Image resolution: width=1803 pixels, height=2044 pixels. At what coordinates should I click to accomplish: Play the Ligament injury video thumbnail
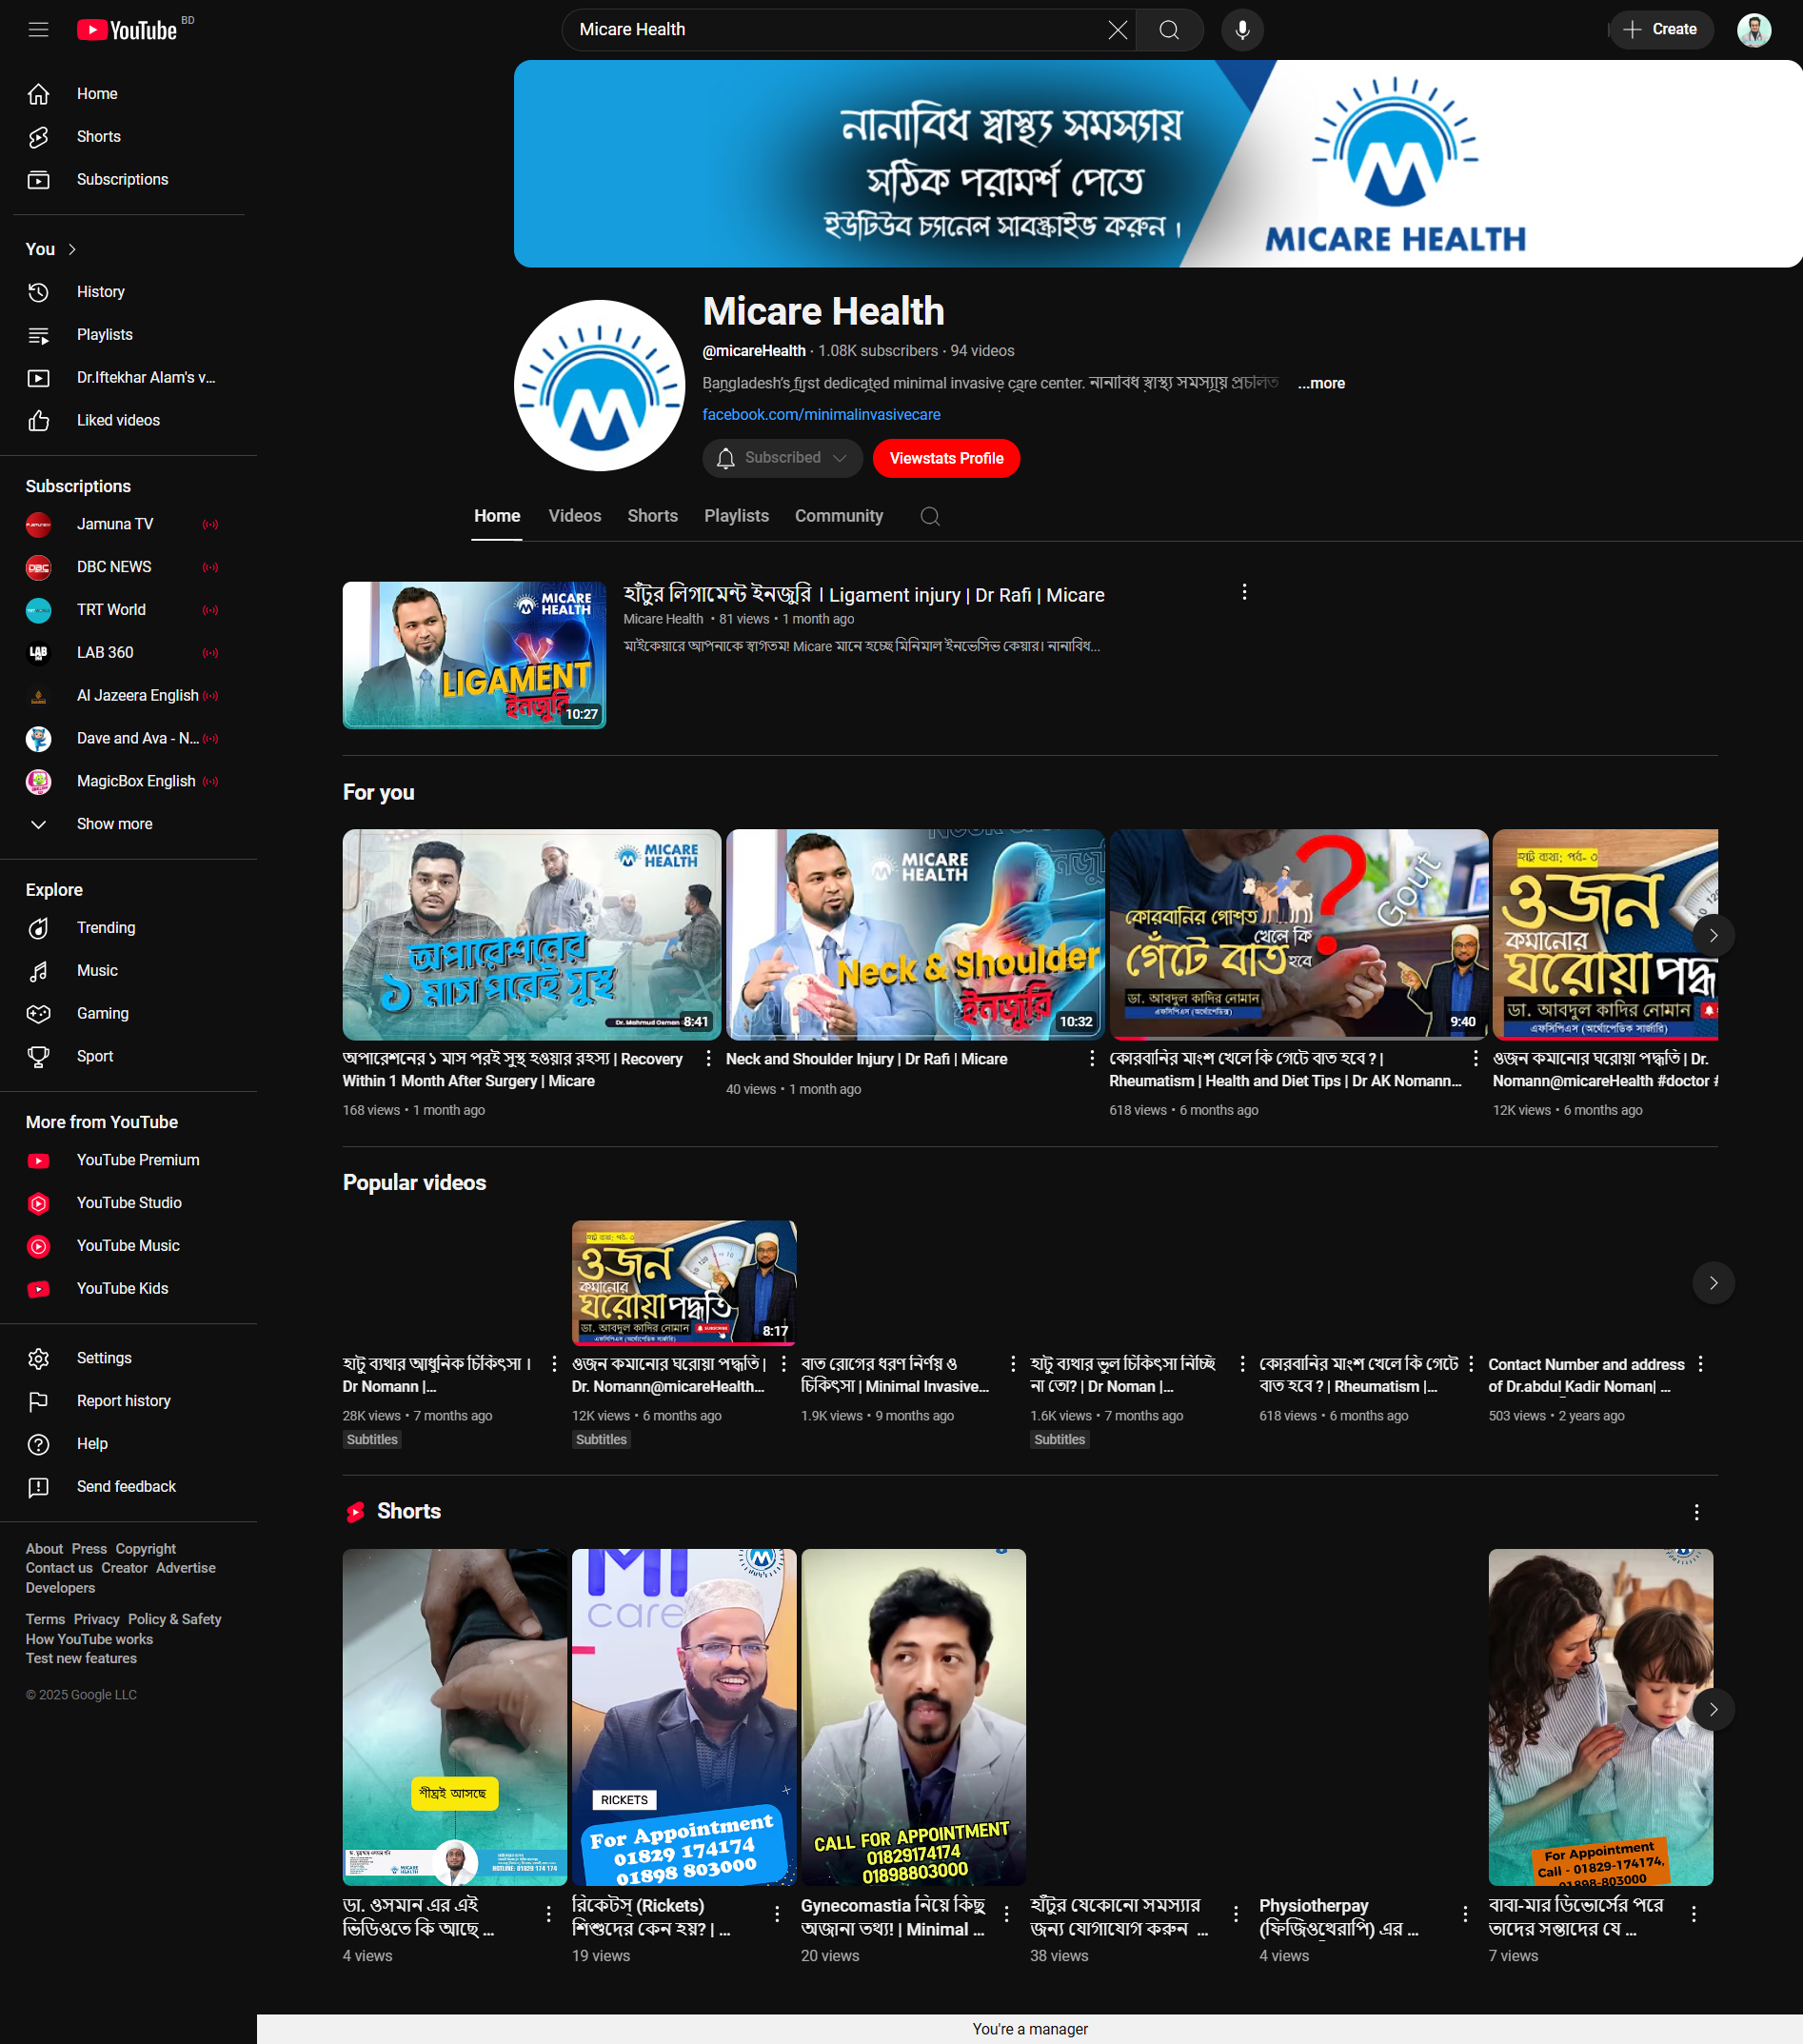tap(474, 656)
